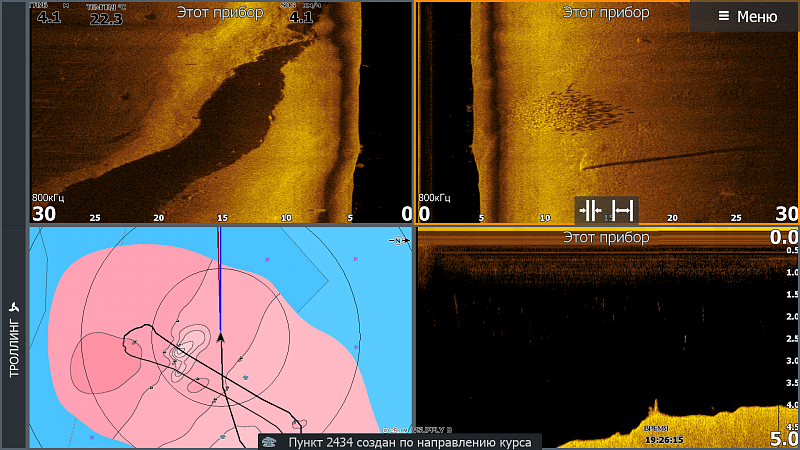Open right SideScan source Этот прибор
800x450 pixels.
tap(606, 12)
